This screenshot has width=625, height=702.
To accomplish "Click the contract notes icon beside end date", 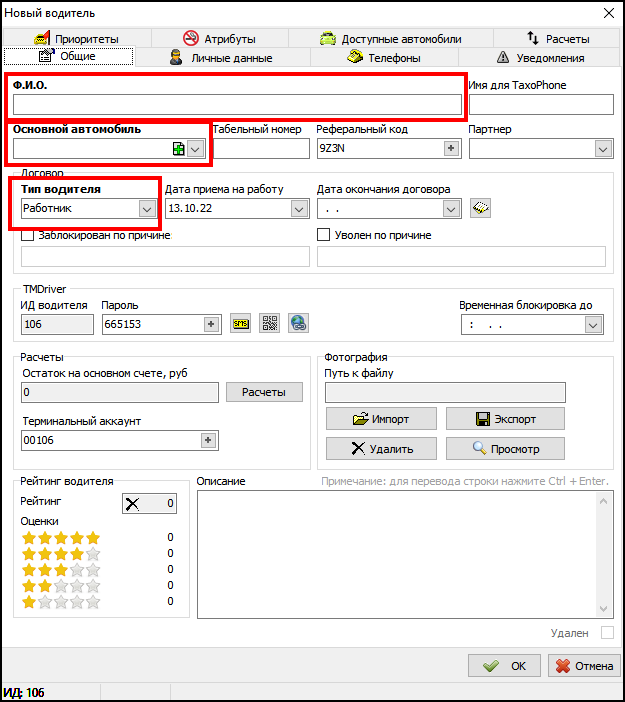I will tap(481, 208).
